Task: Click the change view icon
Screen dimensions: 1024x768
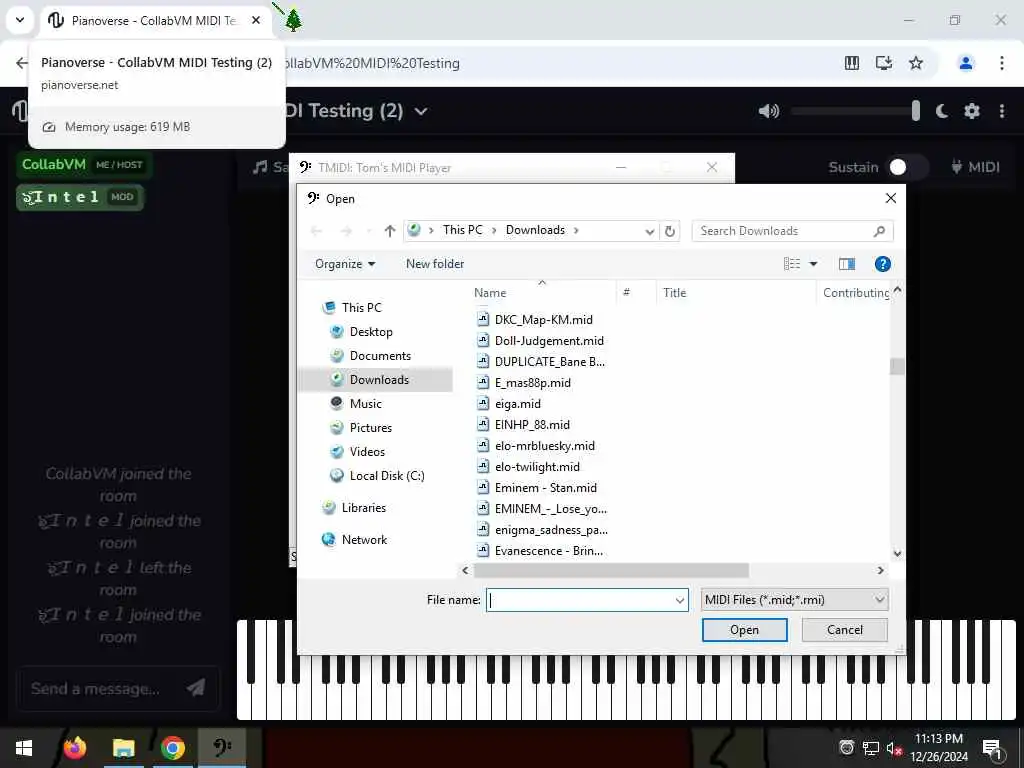Action: 792,264
